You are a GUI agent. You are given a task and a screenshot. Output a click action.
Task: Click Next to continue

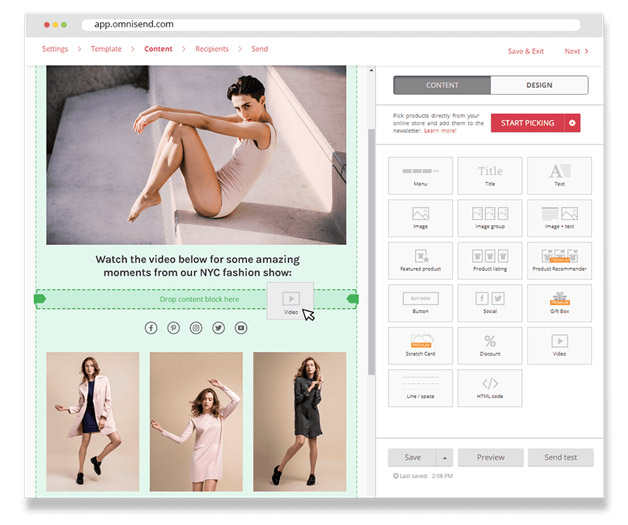(576, 51)
